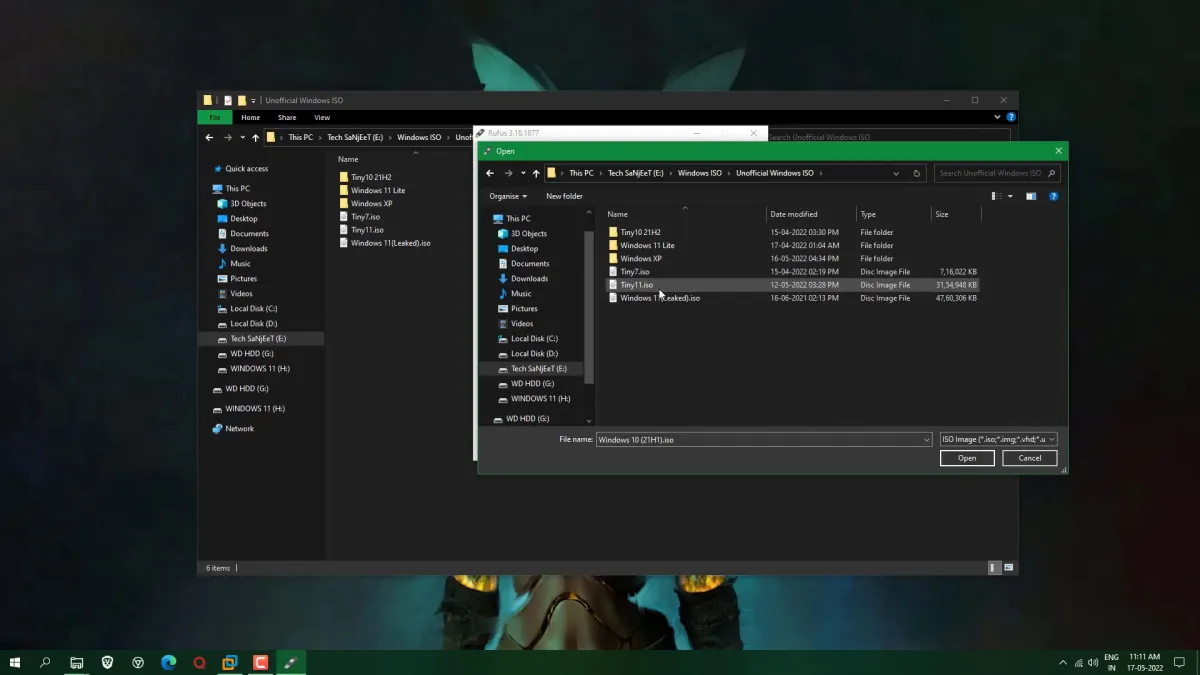Image resolution: width=1200 pixels, height=675 pixels.
Task: Sort by Name column in File Explorer
Action: (x=348, y=159)
